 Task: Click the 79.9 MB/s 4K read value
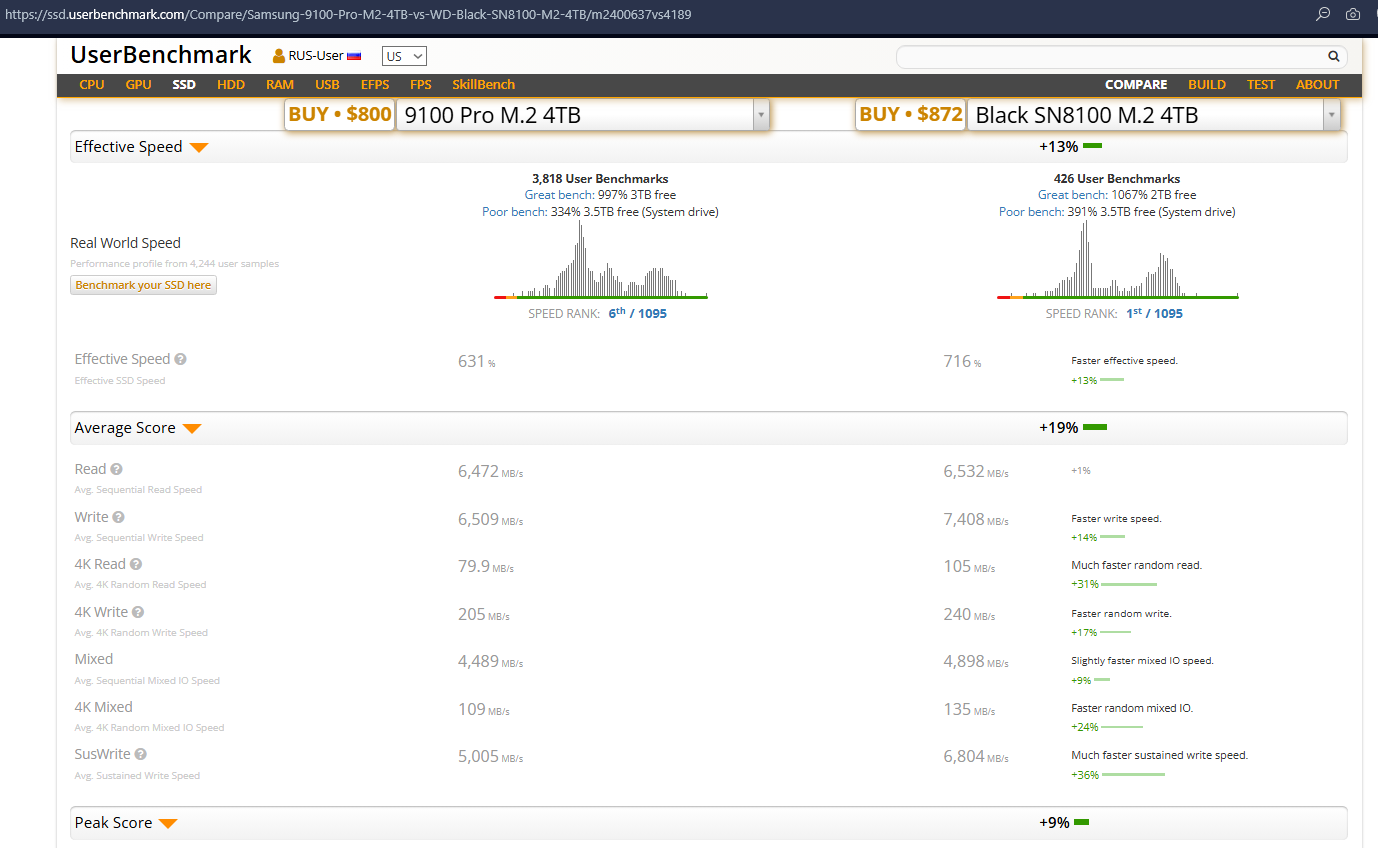(x=486, y=566)
